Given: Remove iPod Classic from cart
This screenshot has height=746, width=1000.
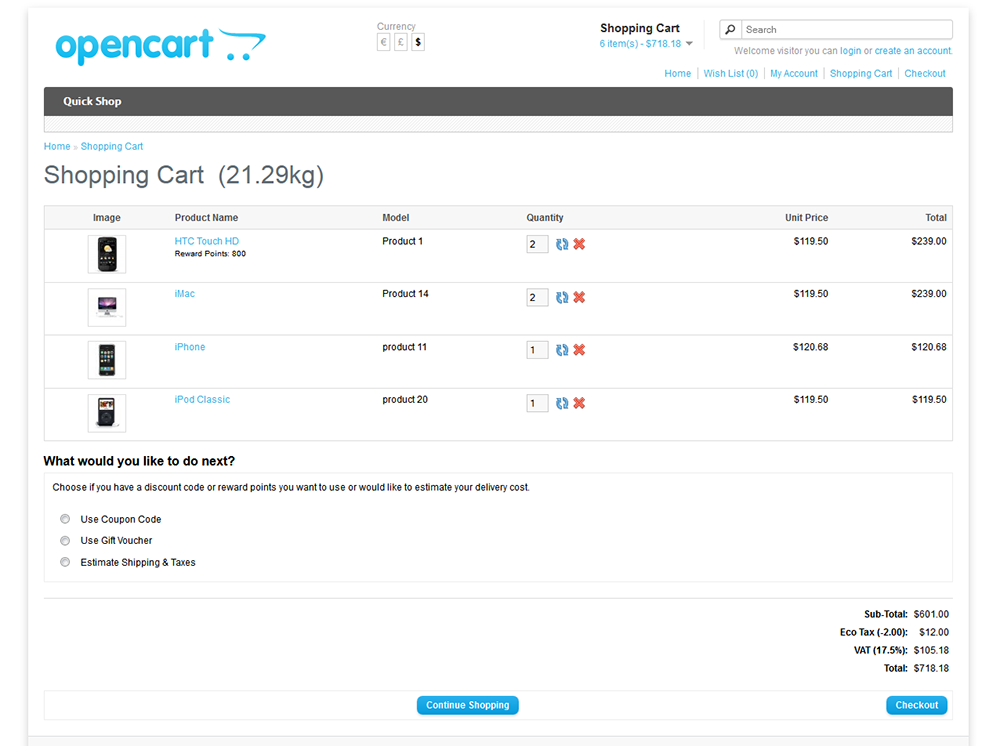Looking at the screenshot, I should point(579,403).
